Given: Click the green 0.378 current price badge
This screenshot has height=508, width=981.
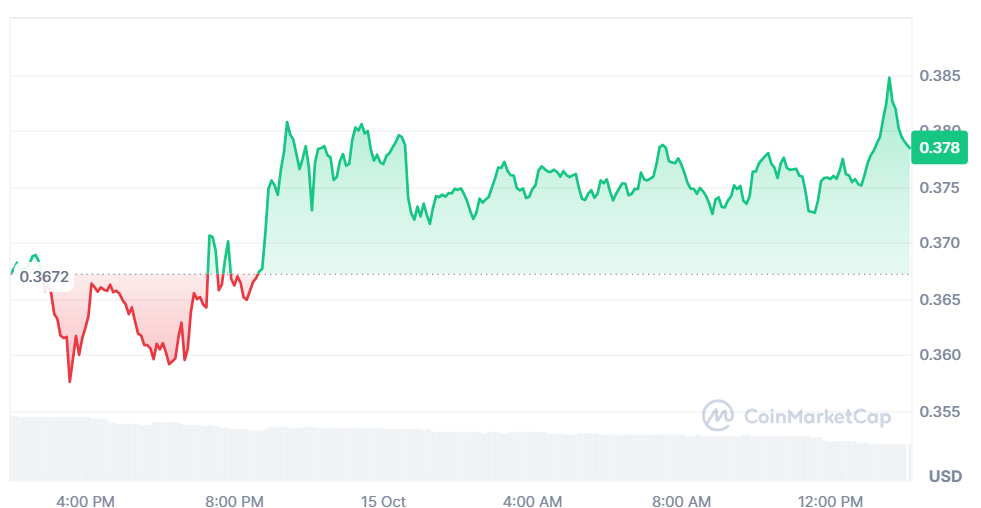Looking at the screenshot, I should [939, 148].
